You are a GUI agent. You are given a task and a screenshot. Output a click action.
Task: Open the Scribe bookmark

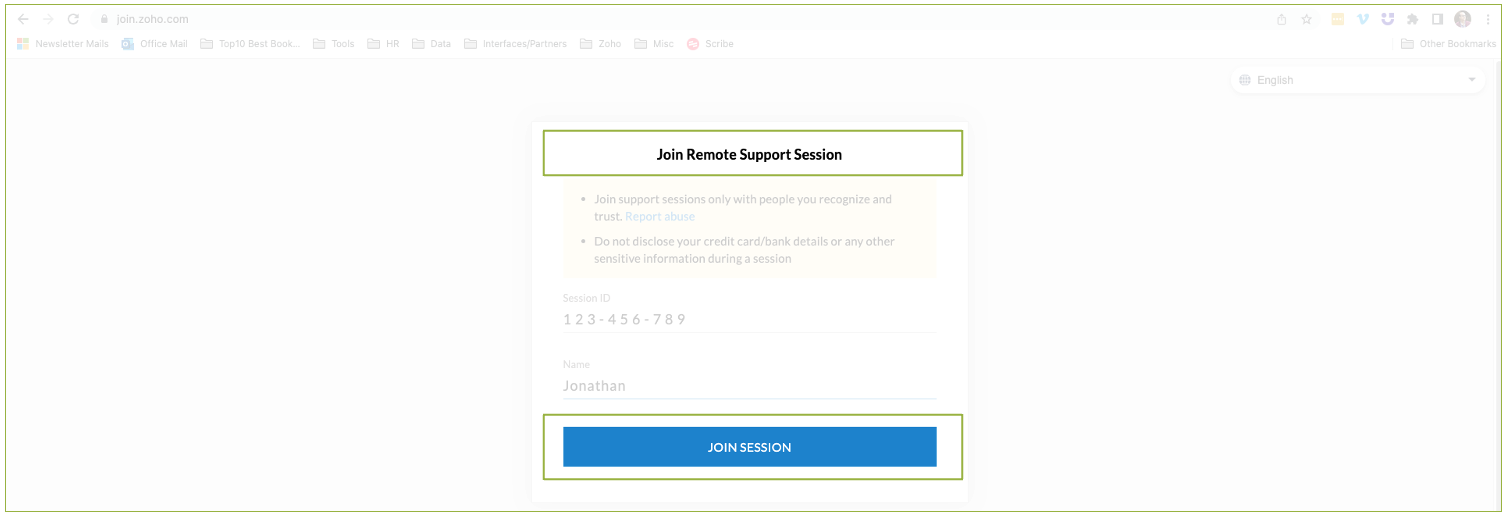(x=710, y=44)
